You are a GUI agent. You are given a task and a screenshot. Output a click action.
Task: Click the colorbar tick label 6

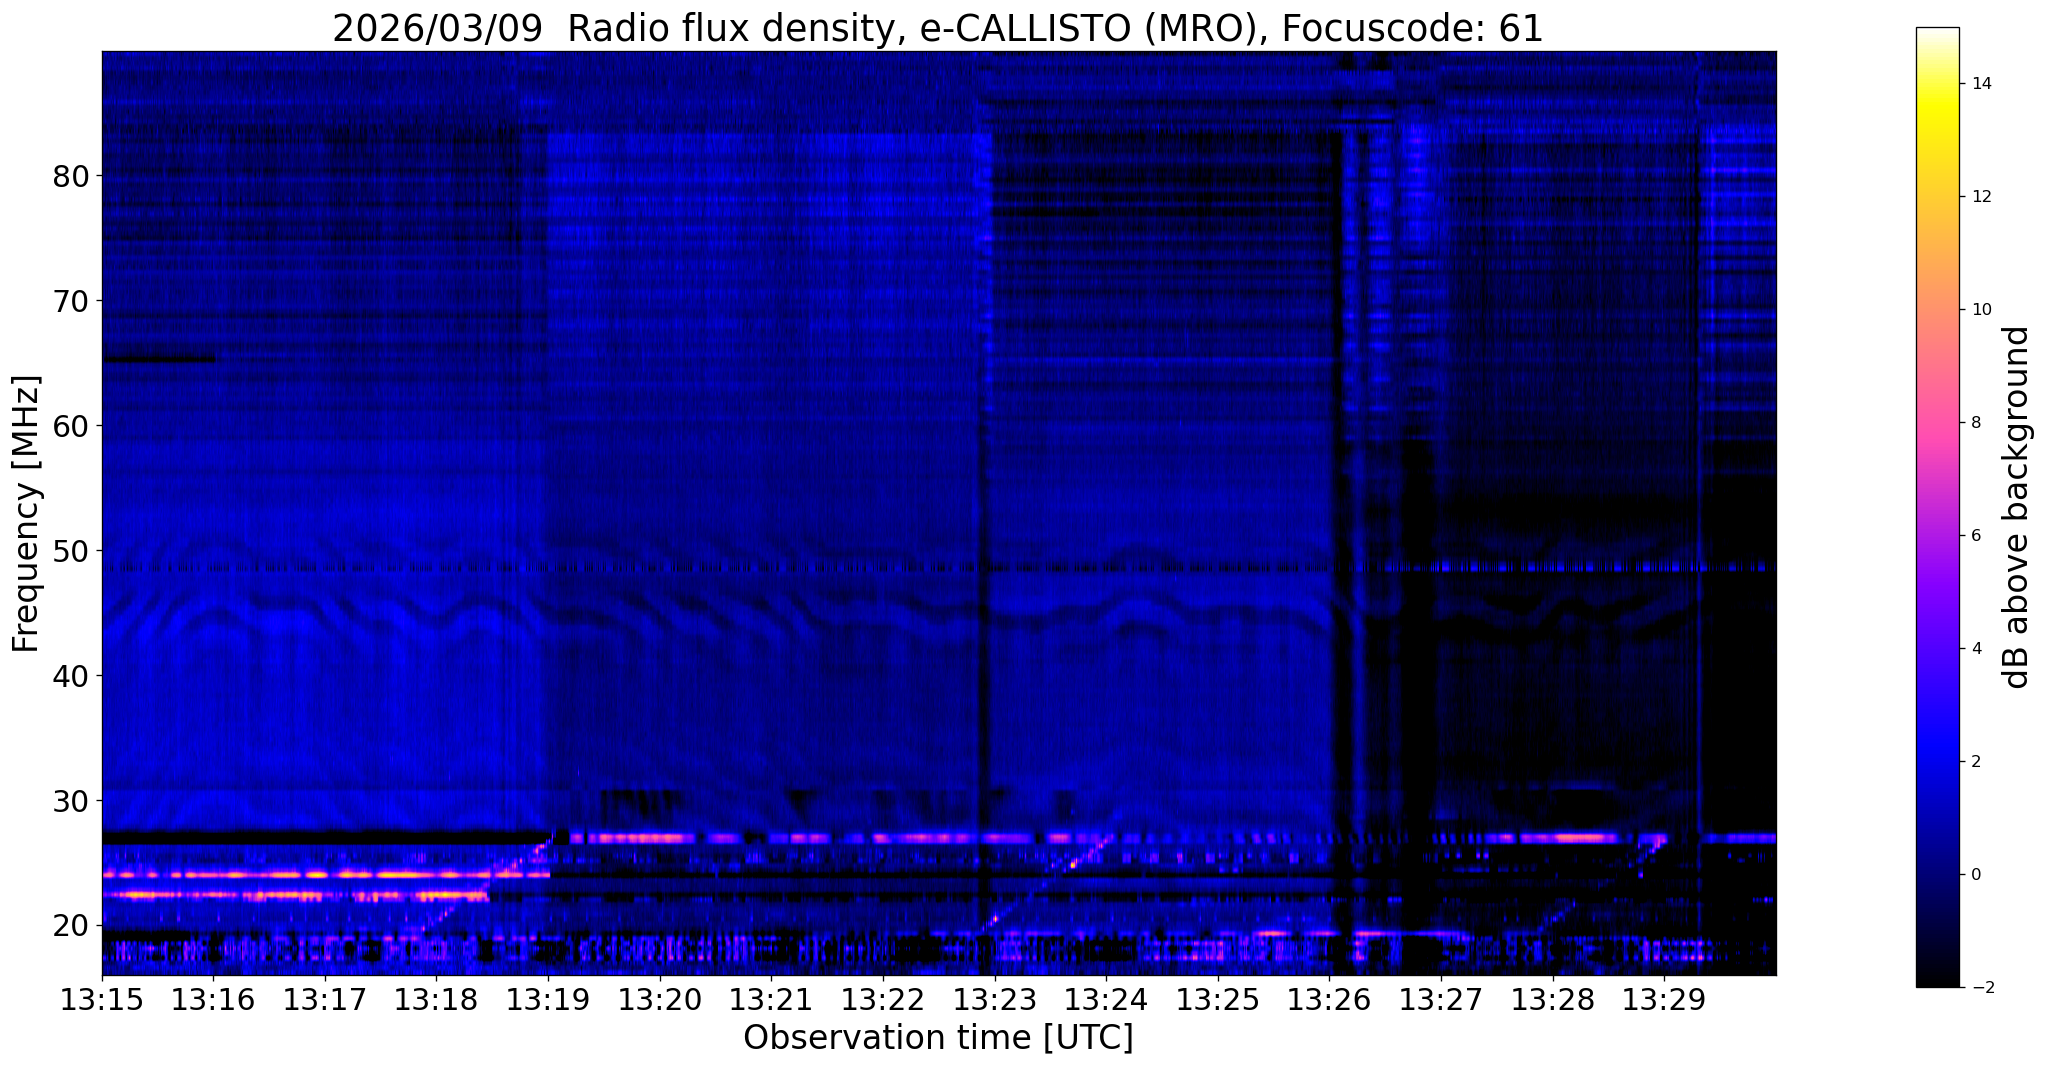coord(1977,535)
